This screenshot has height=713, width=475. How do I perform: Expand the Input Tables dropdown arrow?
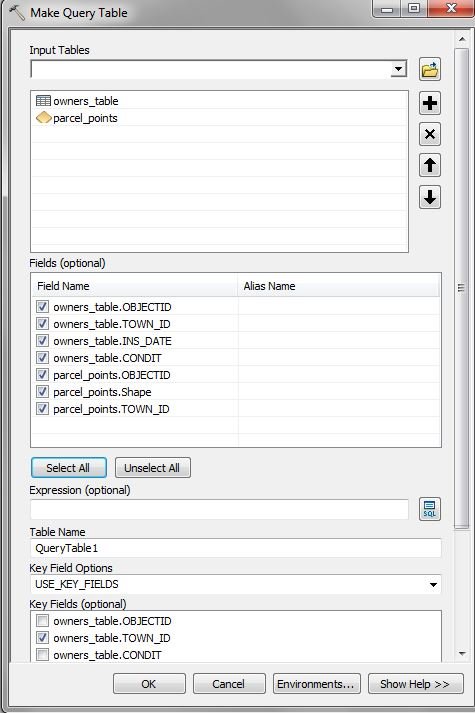(399, 69)
